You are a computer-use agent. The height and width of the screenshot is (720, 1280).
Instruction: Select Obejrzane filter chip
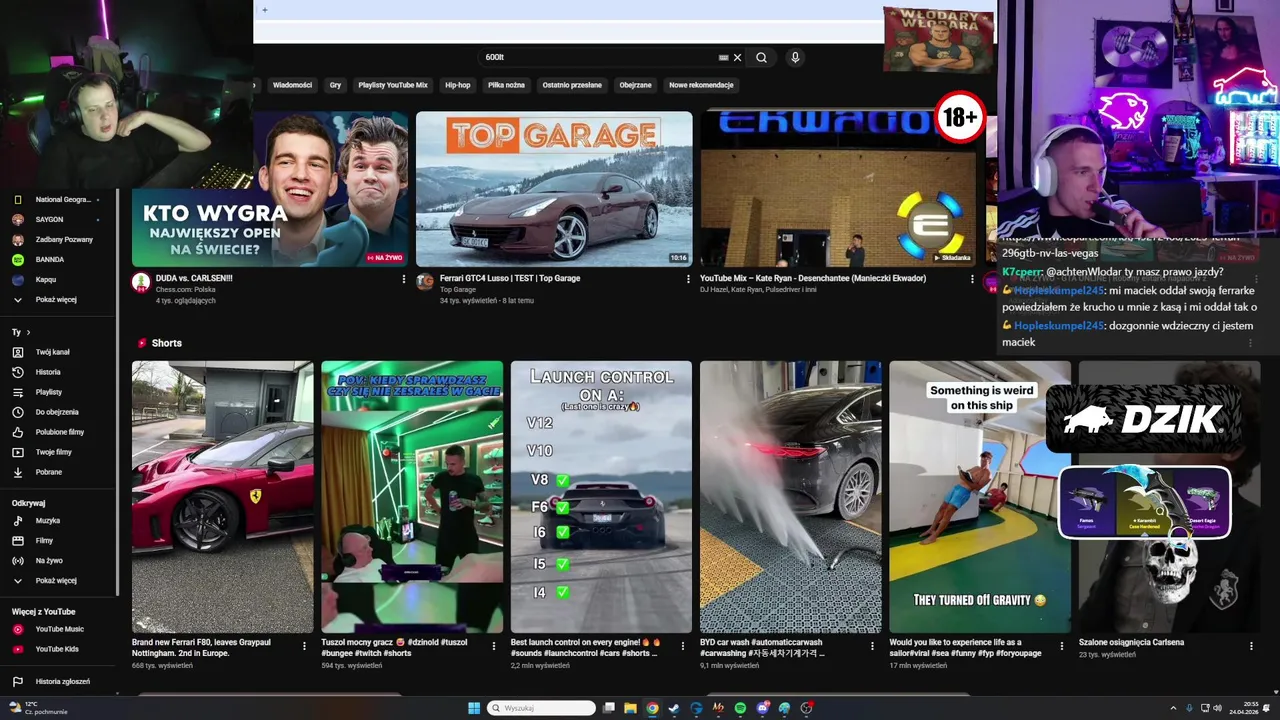[635, 85]
